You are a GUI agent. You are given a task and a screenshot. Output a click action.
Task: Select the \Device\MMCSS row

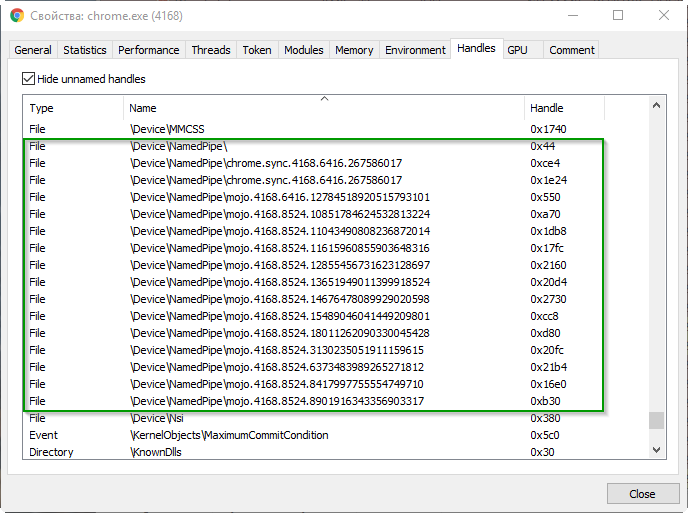click(314, 129)
